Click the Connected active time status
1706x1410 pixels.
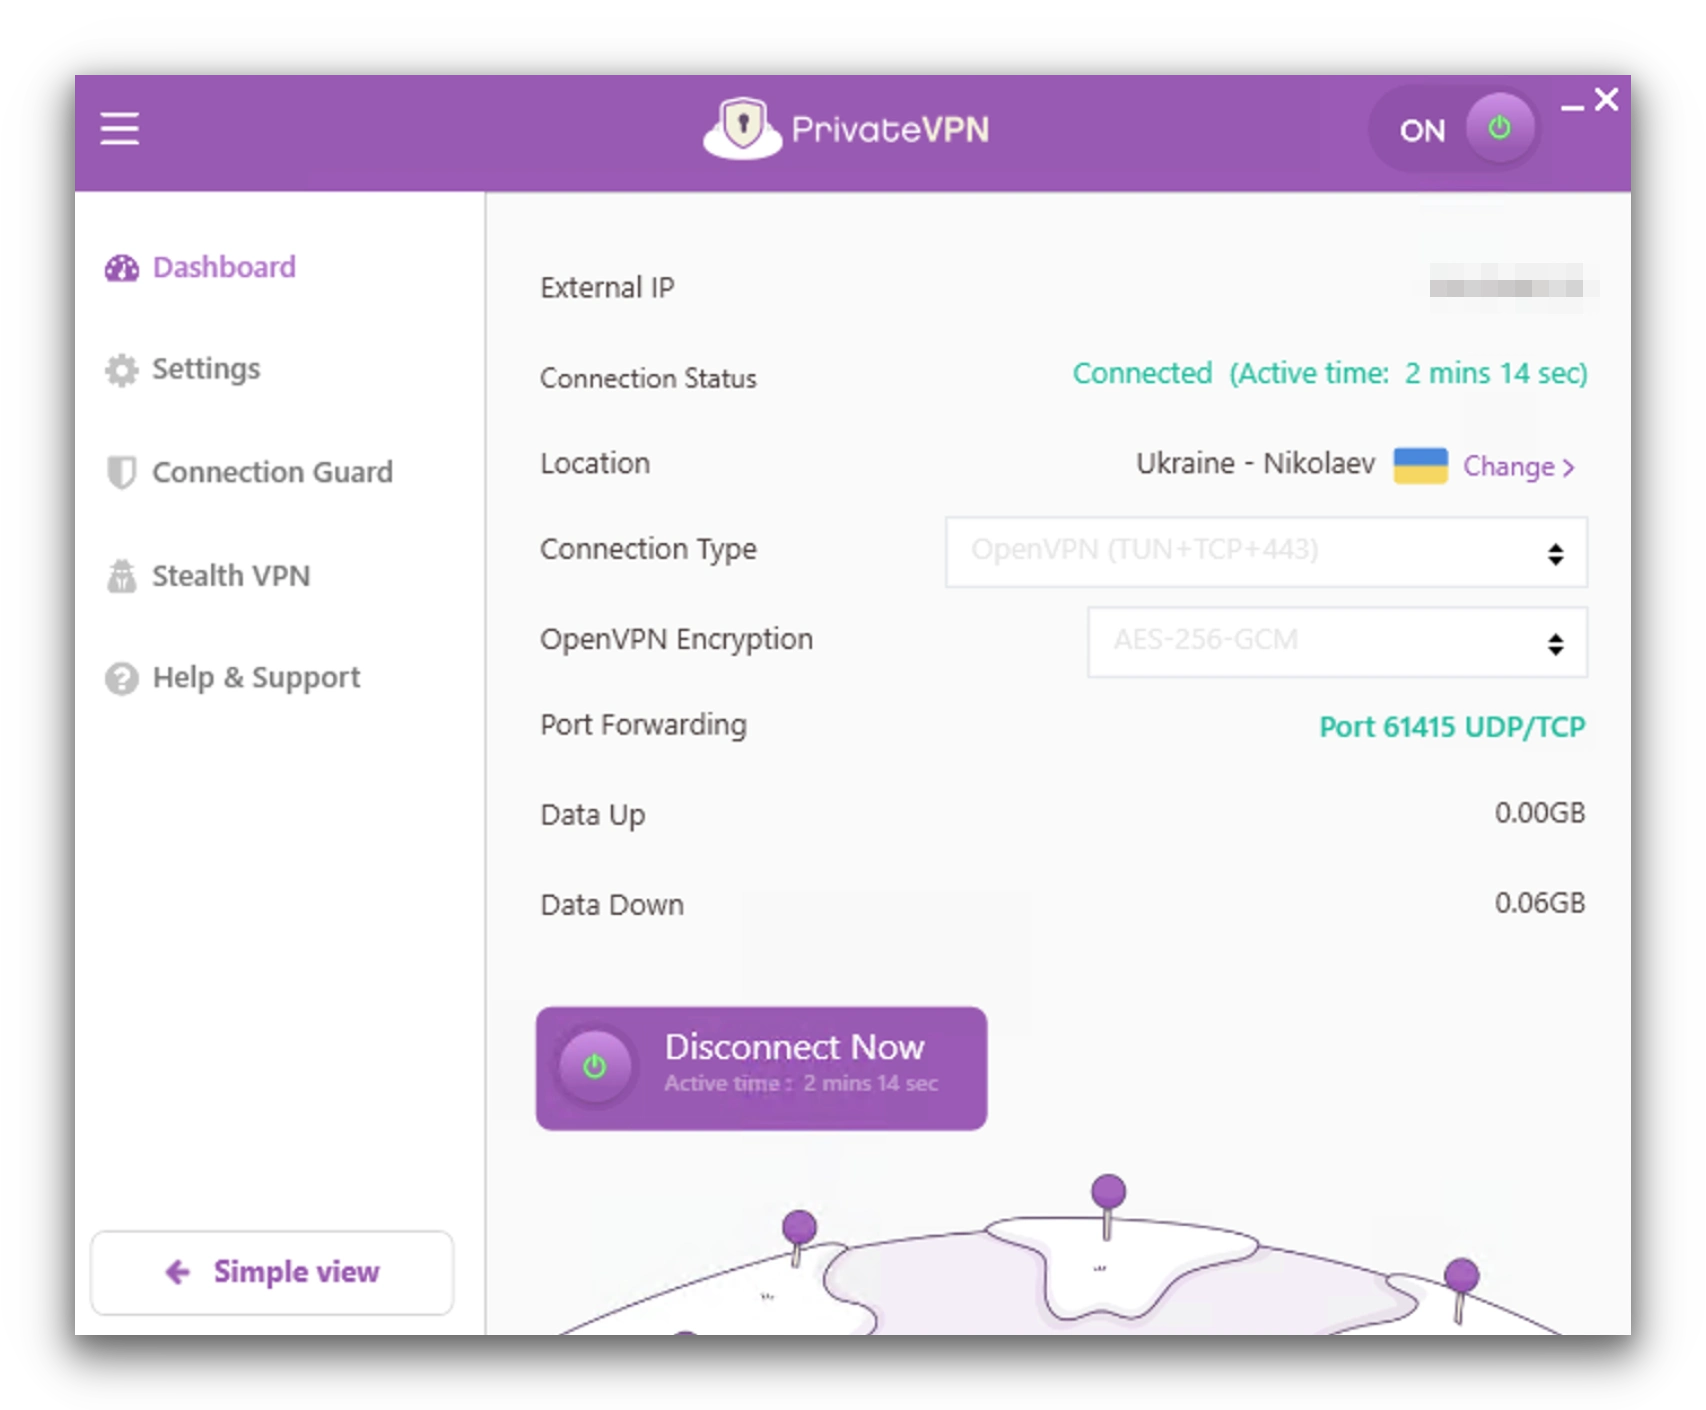click(1330, 374)
